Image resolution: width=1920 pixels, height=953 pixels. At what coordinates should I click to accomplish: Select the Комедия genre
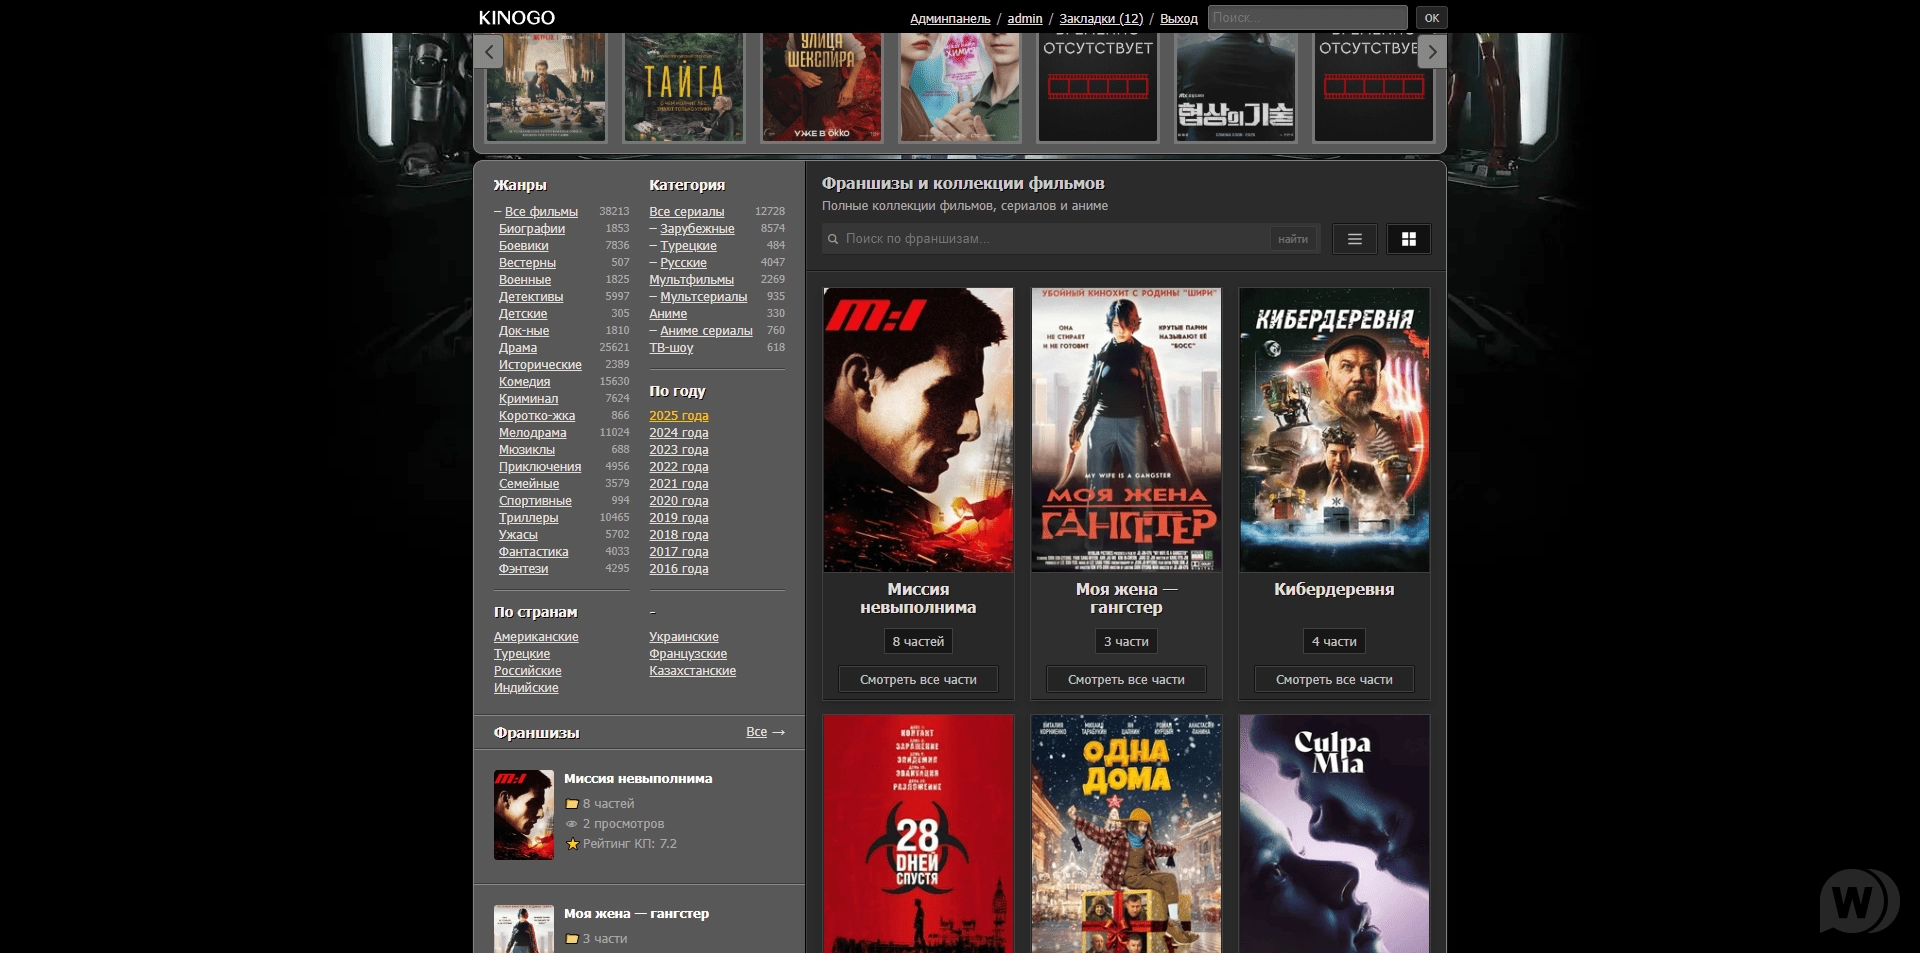click(x=524, y=382)
